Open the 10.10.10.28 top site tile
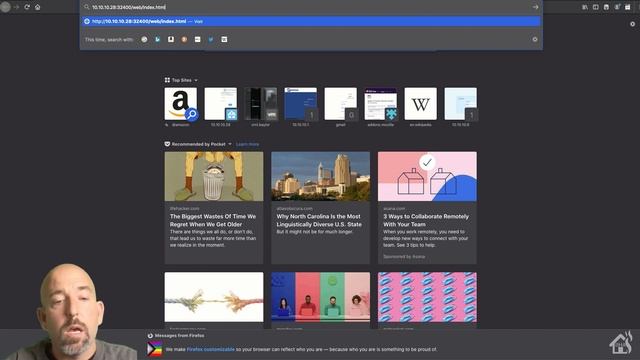The image size is (640, 360). pyautogui.click(x=220, y=104)
